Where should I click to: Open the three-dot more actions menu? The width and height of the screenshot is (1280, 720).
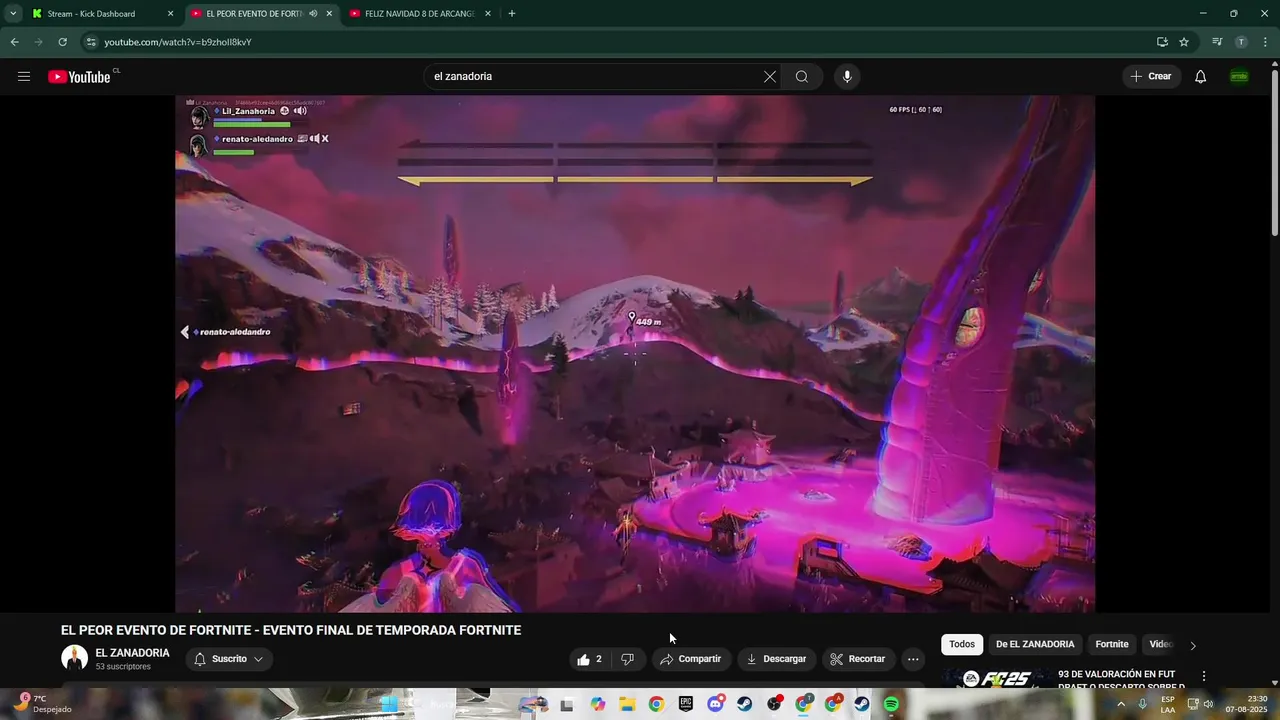click(x=913, y=659)
